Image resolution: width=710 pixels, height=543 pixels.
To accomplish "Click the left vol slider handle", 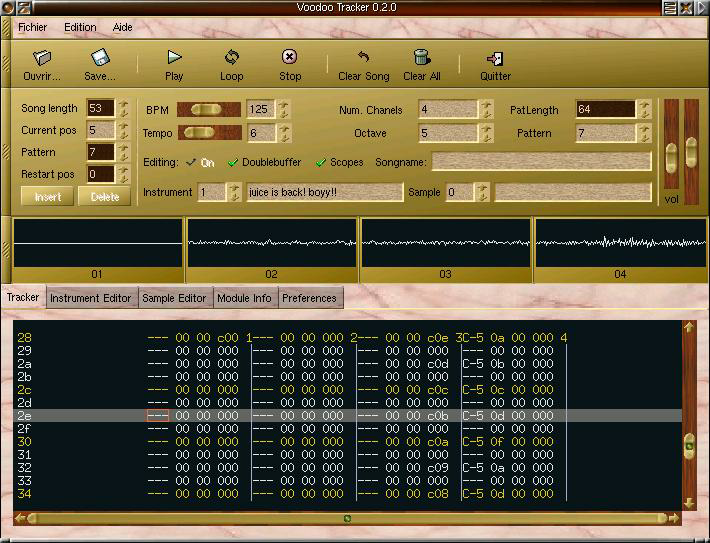I will [x=672, y=158].
